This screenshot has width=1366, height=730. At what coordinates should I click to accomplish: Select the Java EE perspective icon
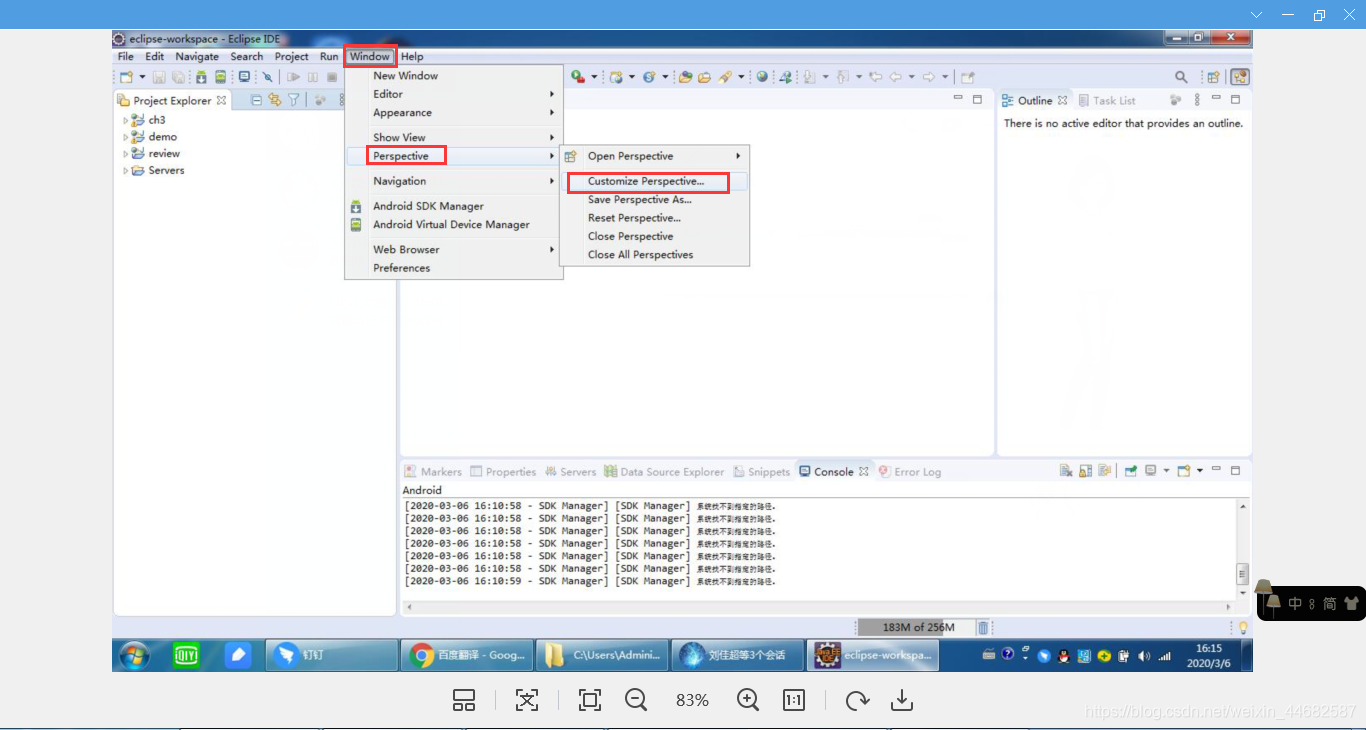click(1240, 77)
